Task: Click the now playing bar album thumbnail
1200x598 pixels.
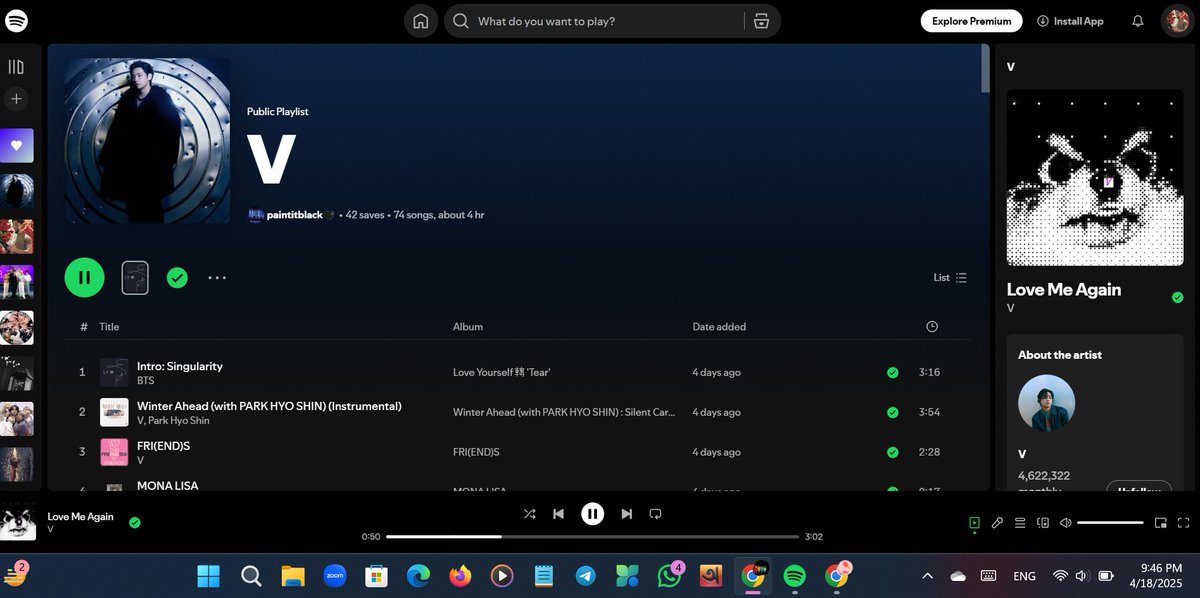Action: [x=18, y=522]
